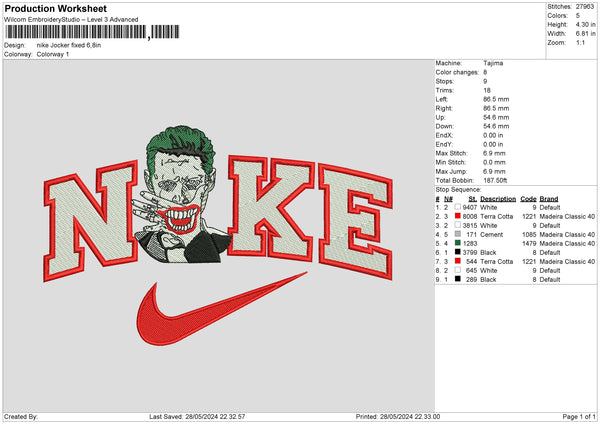Click stitch count '9407' in stop 1
This screenshot has height=424, width=600.
[x=470, y=207]
